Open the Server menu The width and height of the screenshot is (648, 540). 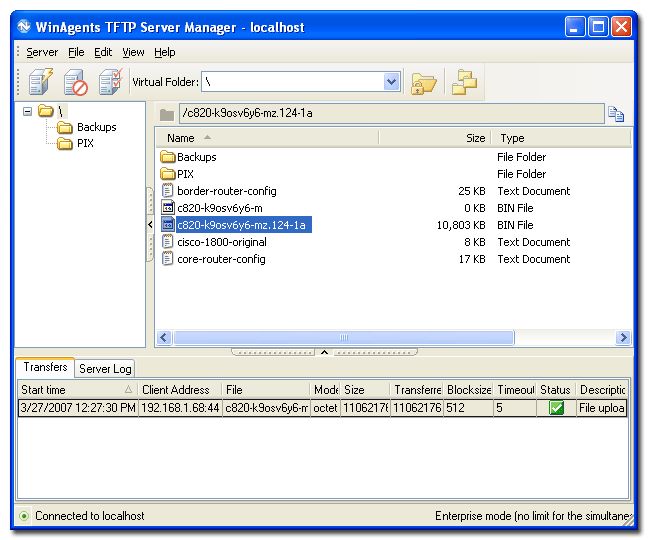[x=42, y=52]
